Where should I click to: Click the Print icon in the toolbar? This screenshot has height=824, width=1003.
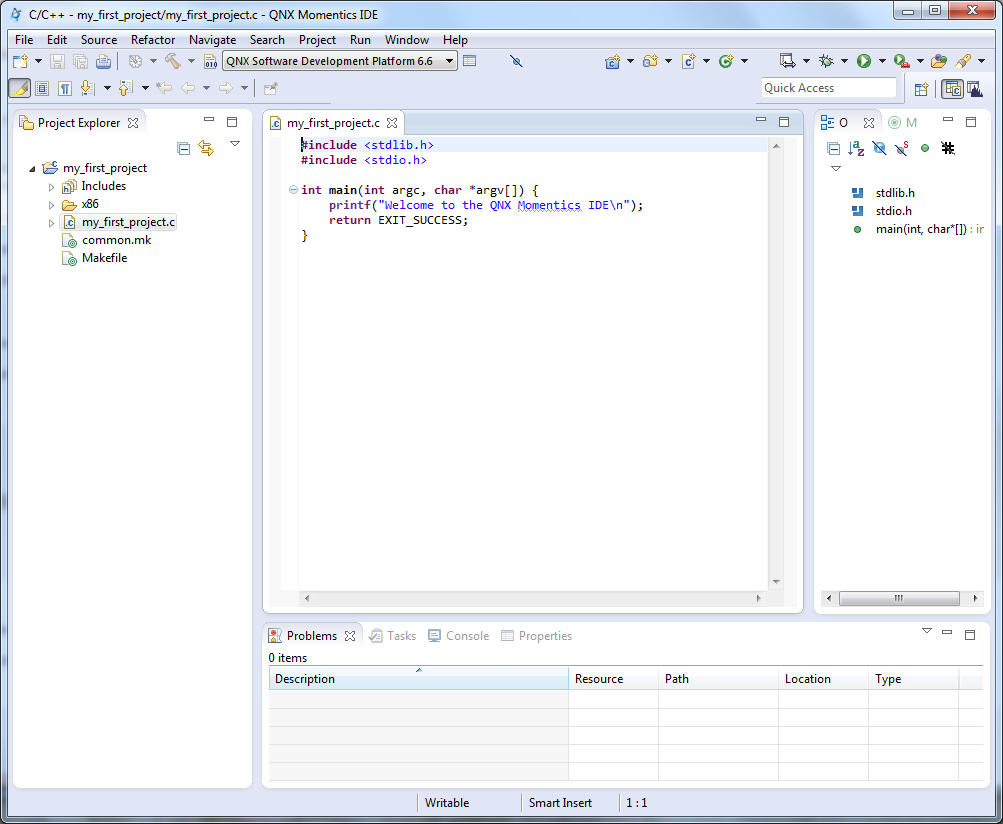103,61
